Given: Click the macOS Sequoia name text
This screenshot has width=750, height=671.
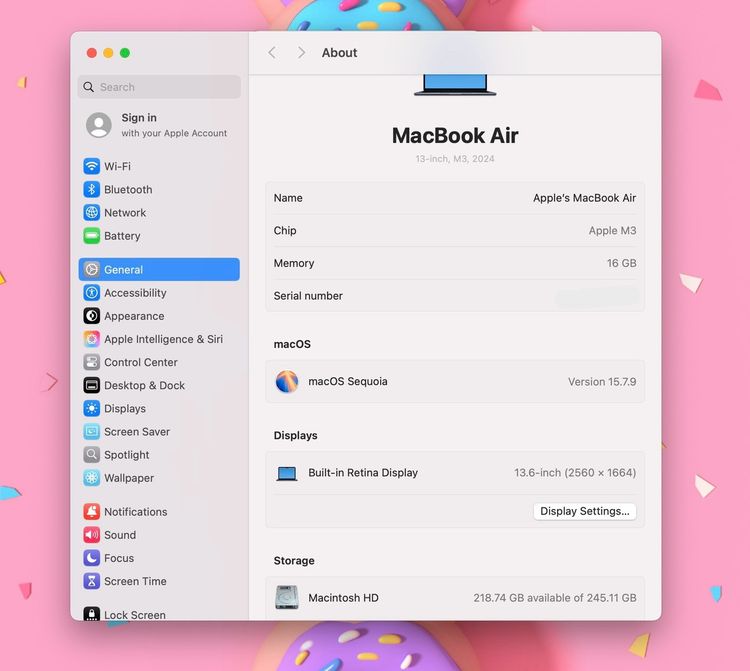Looking at the screenshot, I should [x=348, y=382].
